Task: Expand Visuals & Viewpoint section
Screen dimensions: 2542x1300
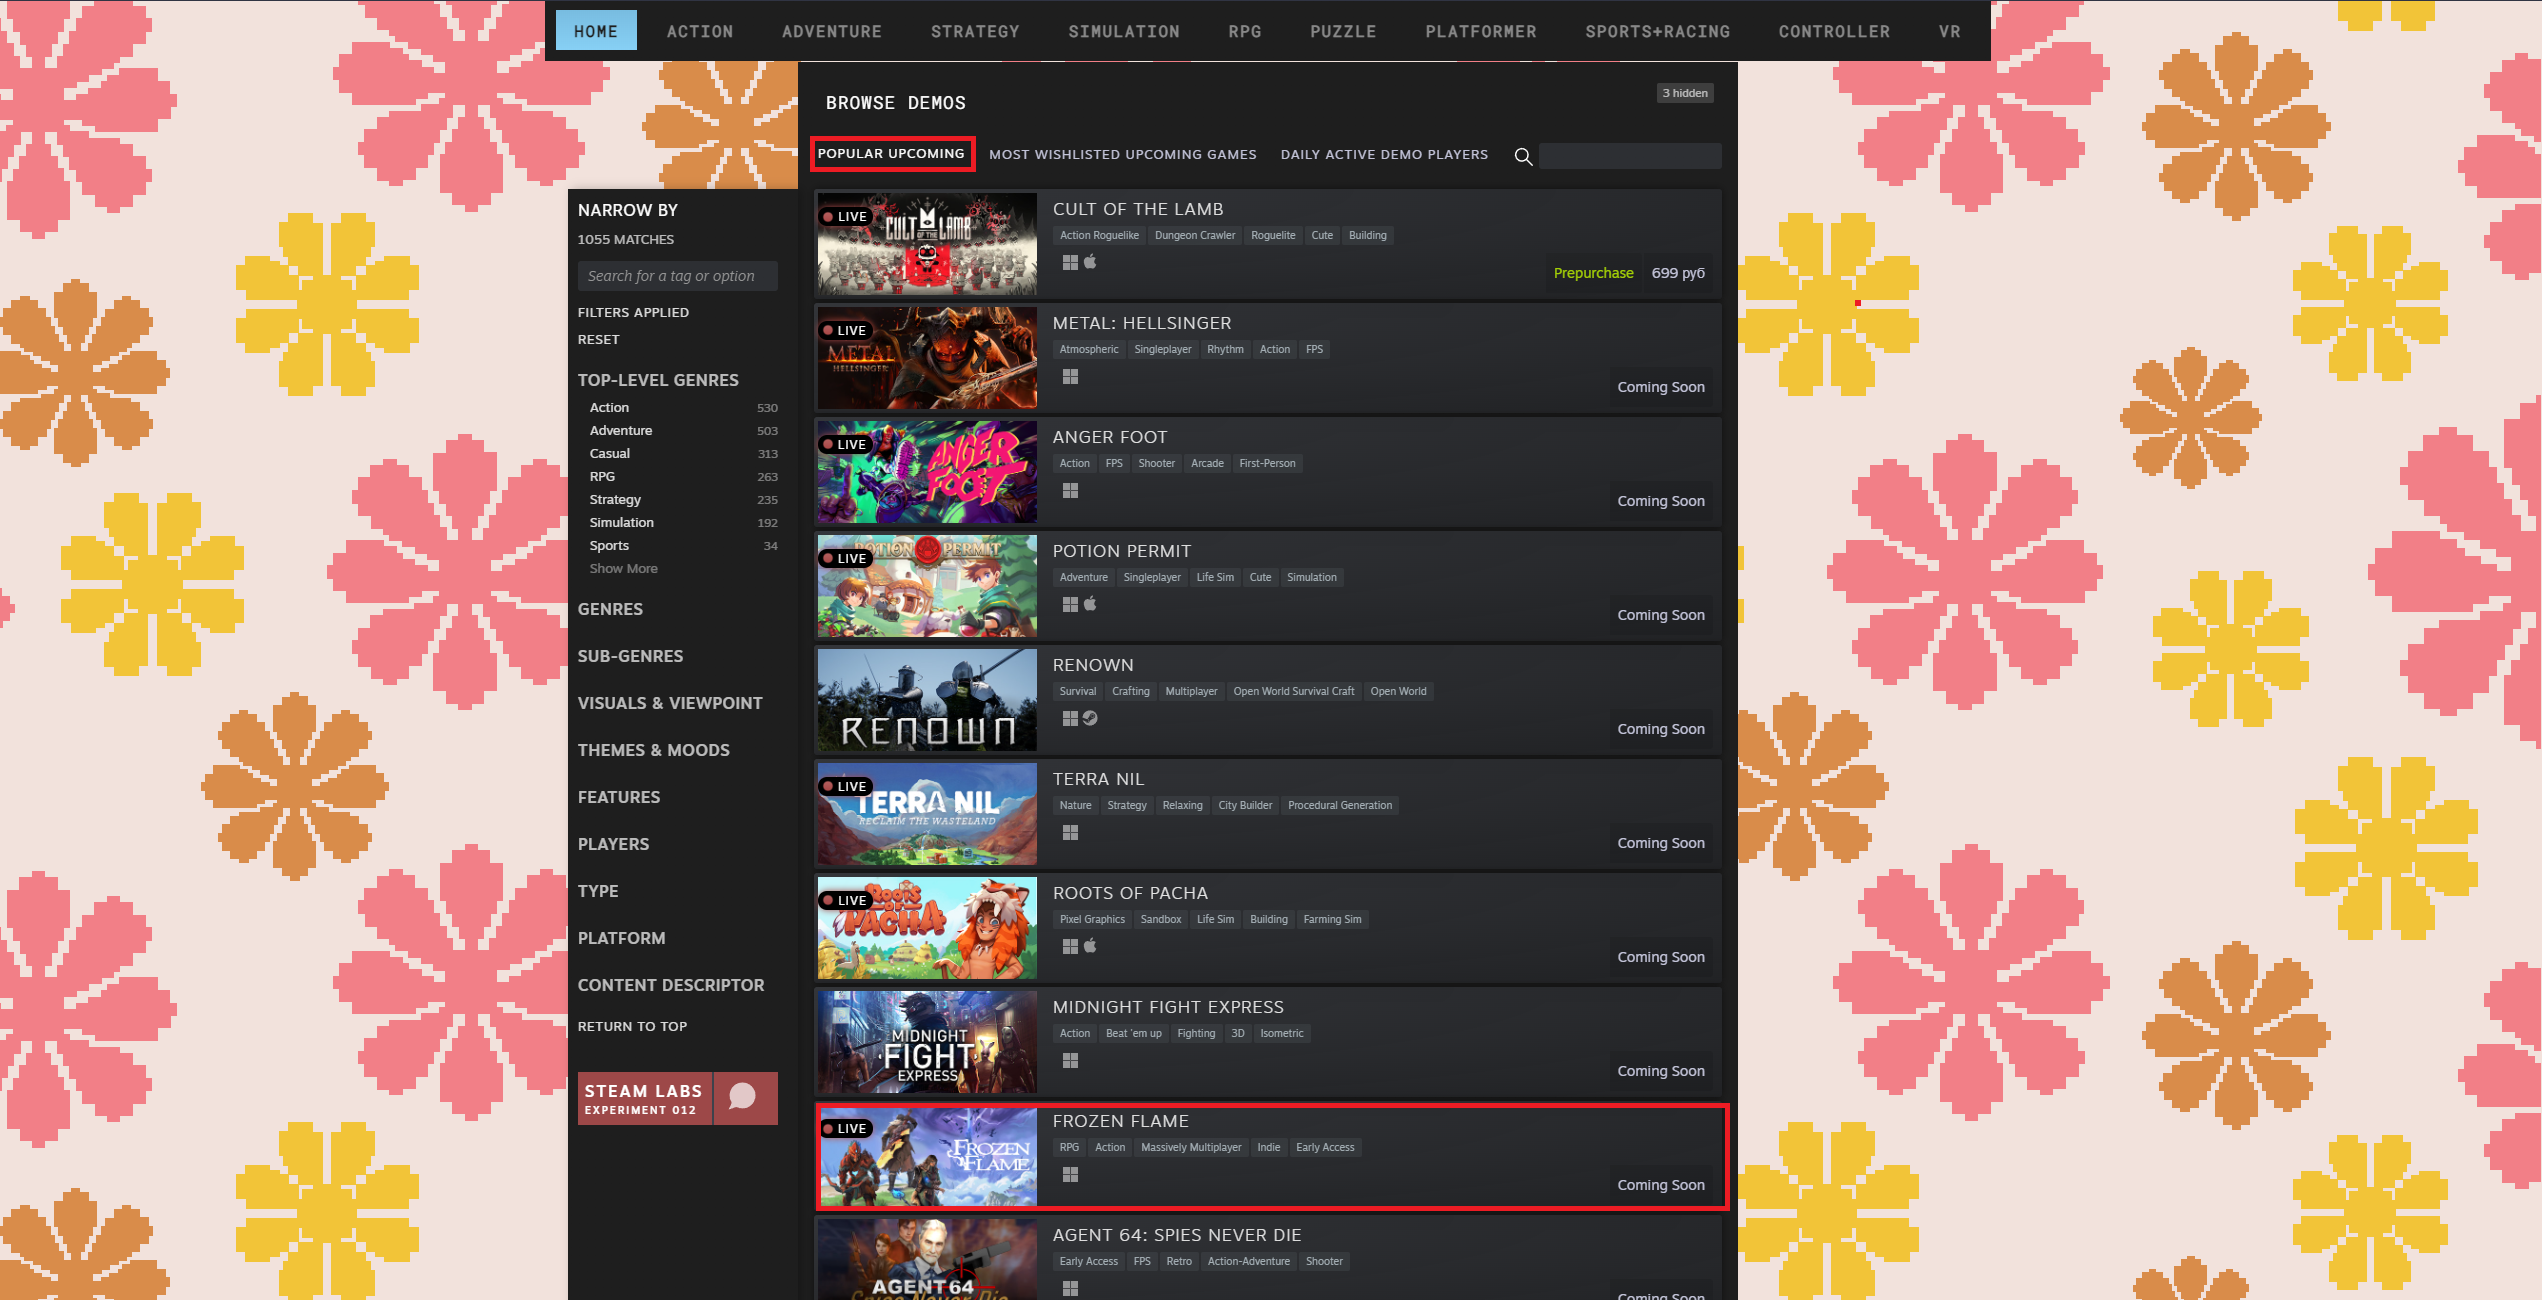Action: click(x=670, y=703)
